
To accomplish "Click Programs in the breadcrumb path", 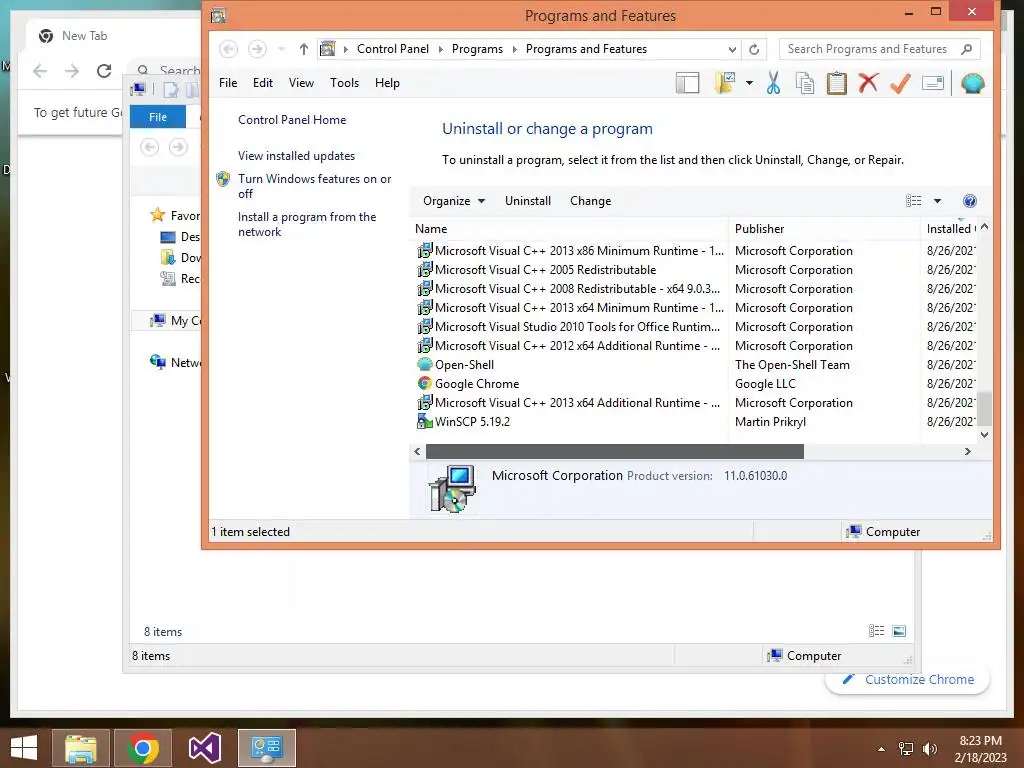I will click(477, 49).
